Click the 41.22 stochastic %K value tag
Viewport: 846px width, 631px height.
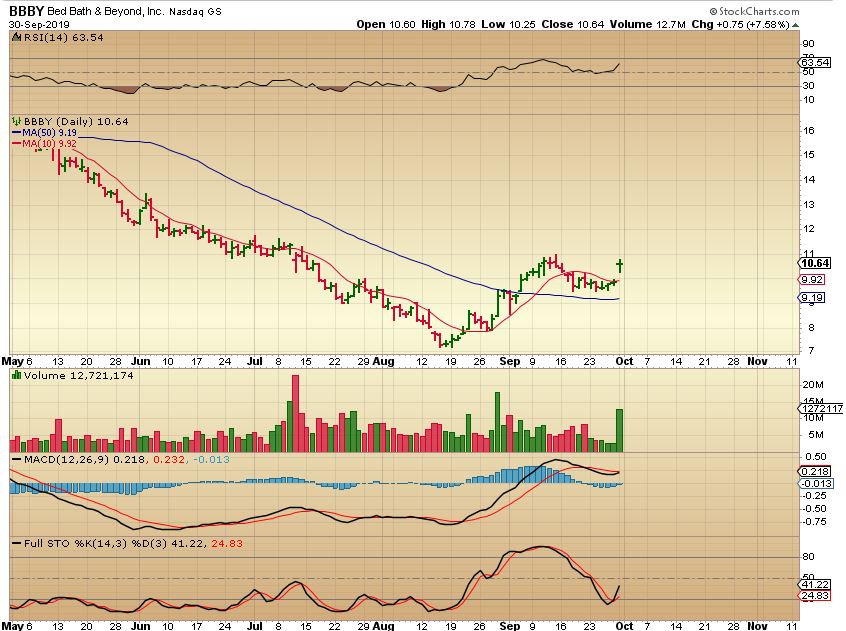(817, 585)
